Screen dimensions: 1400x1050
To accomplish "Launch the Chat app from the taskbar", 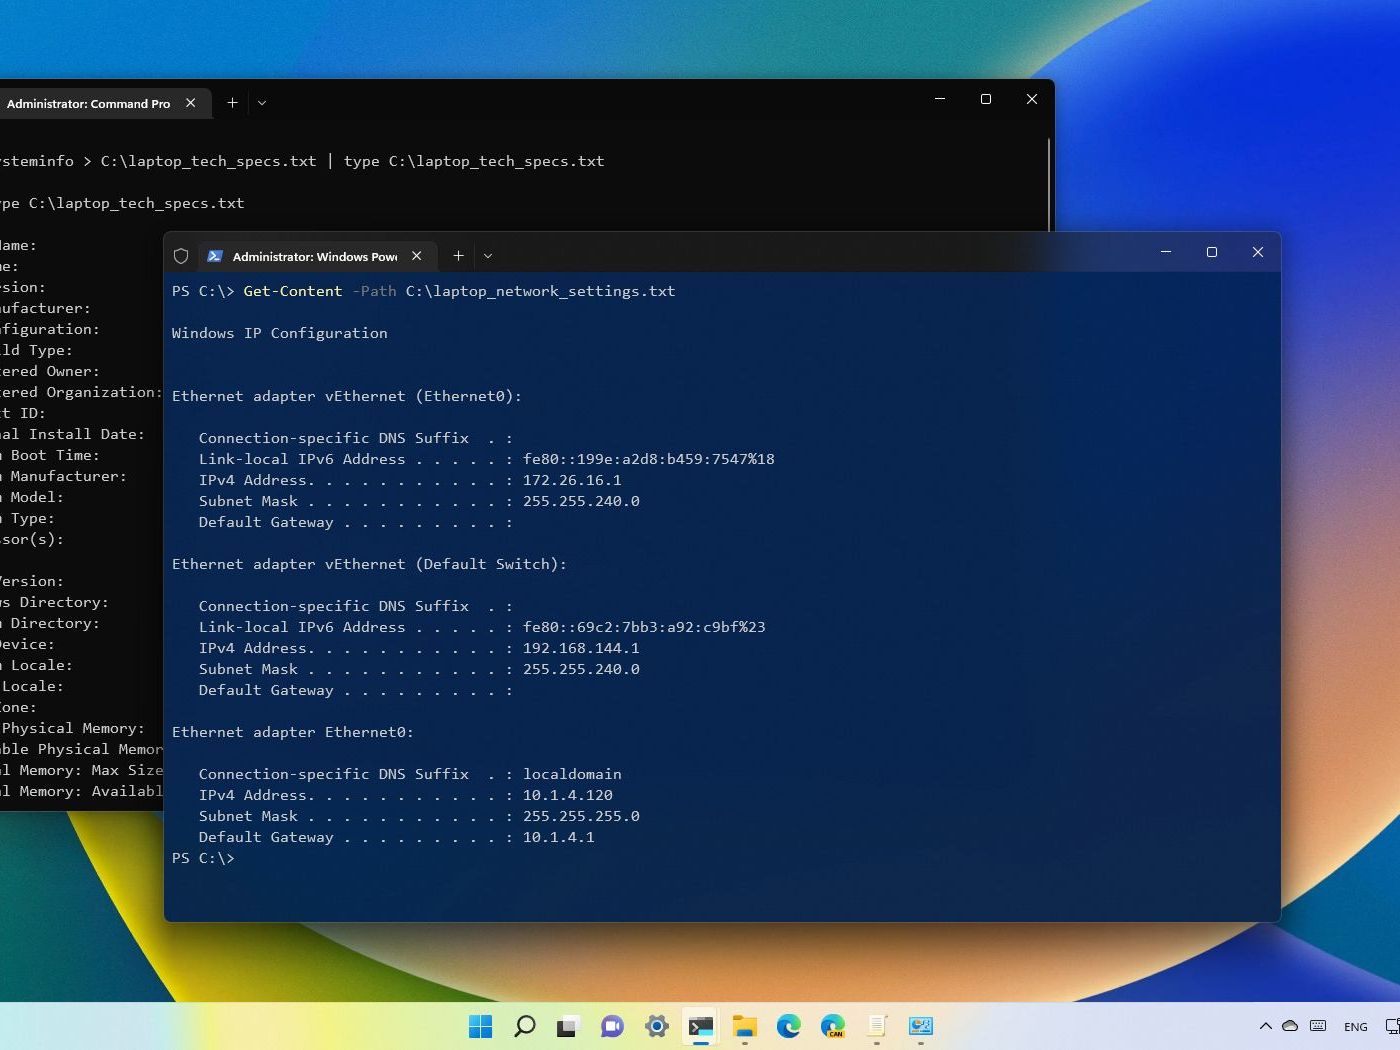I will (612, 1026).
